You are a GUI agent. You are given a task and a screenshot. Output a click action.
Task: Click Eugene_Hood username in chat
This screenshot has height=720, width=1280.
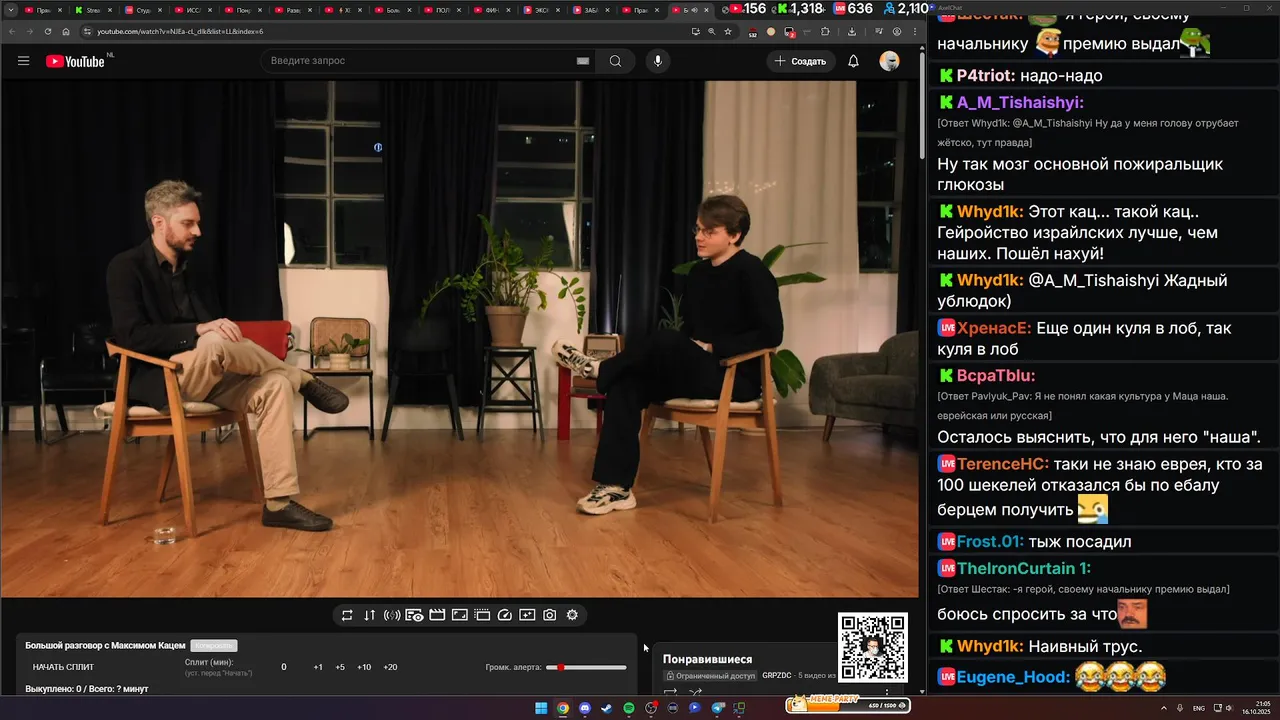pos(1013,677)
